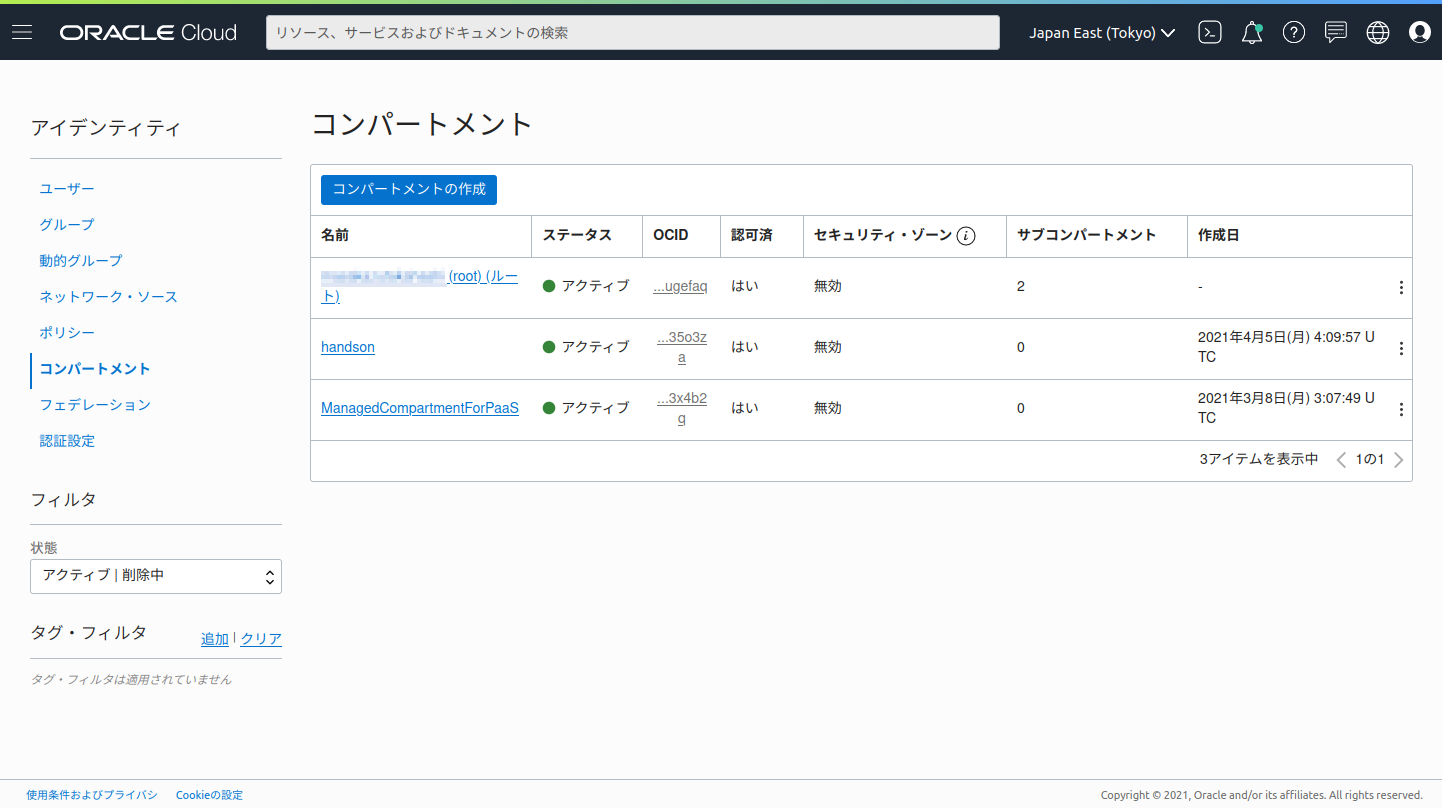Screen dimensions: 1442x808
Task: Open the hamburger navigation menu
Action: click(x=22, y=32)
